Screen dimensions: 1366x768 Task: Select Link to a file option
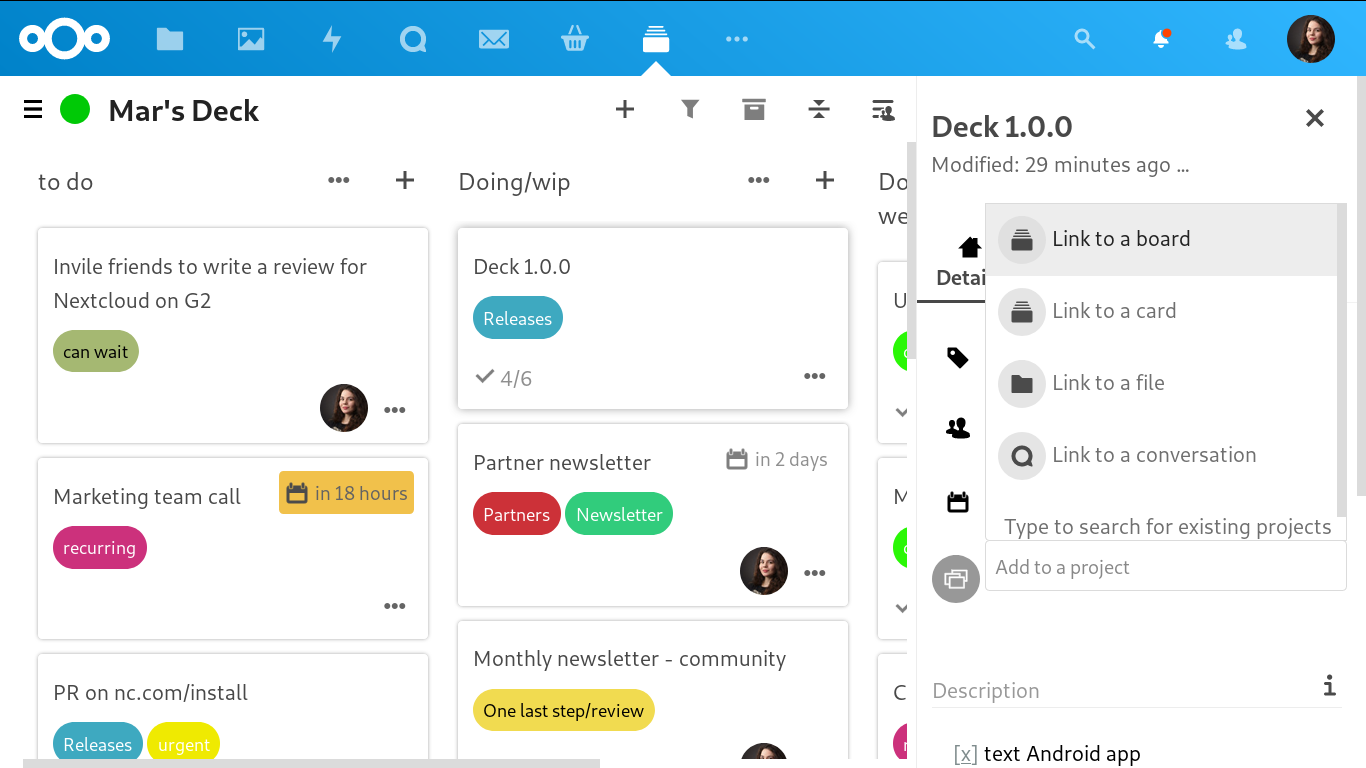1161,384
